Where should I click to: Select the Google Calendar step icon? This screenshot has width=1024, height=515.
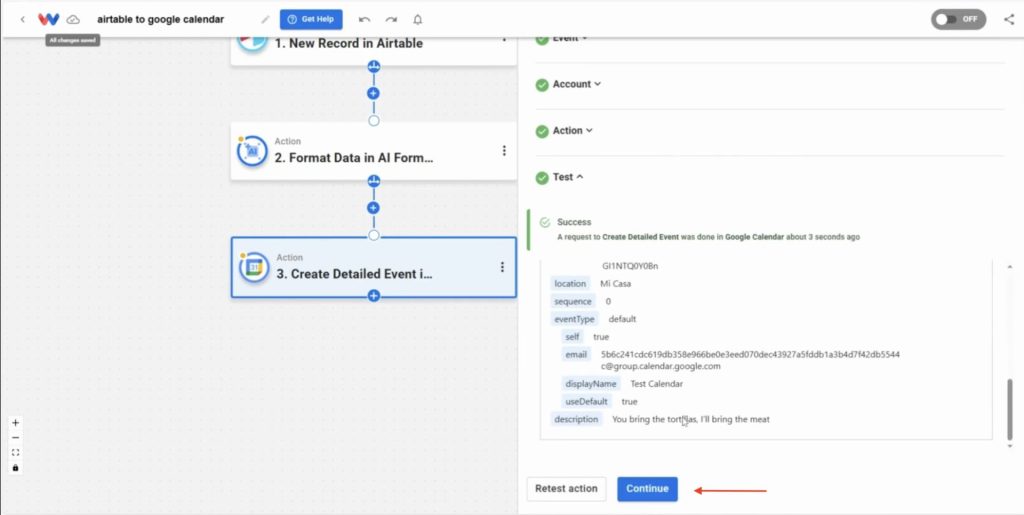coord(254,268)
